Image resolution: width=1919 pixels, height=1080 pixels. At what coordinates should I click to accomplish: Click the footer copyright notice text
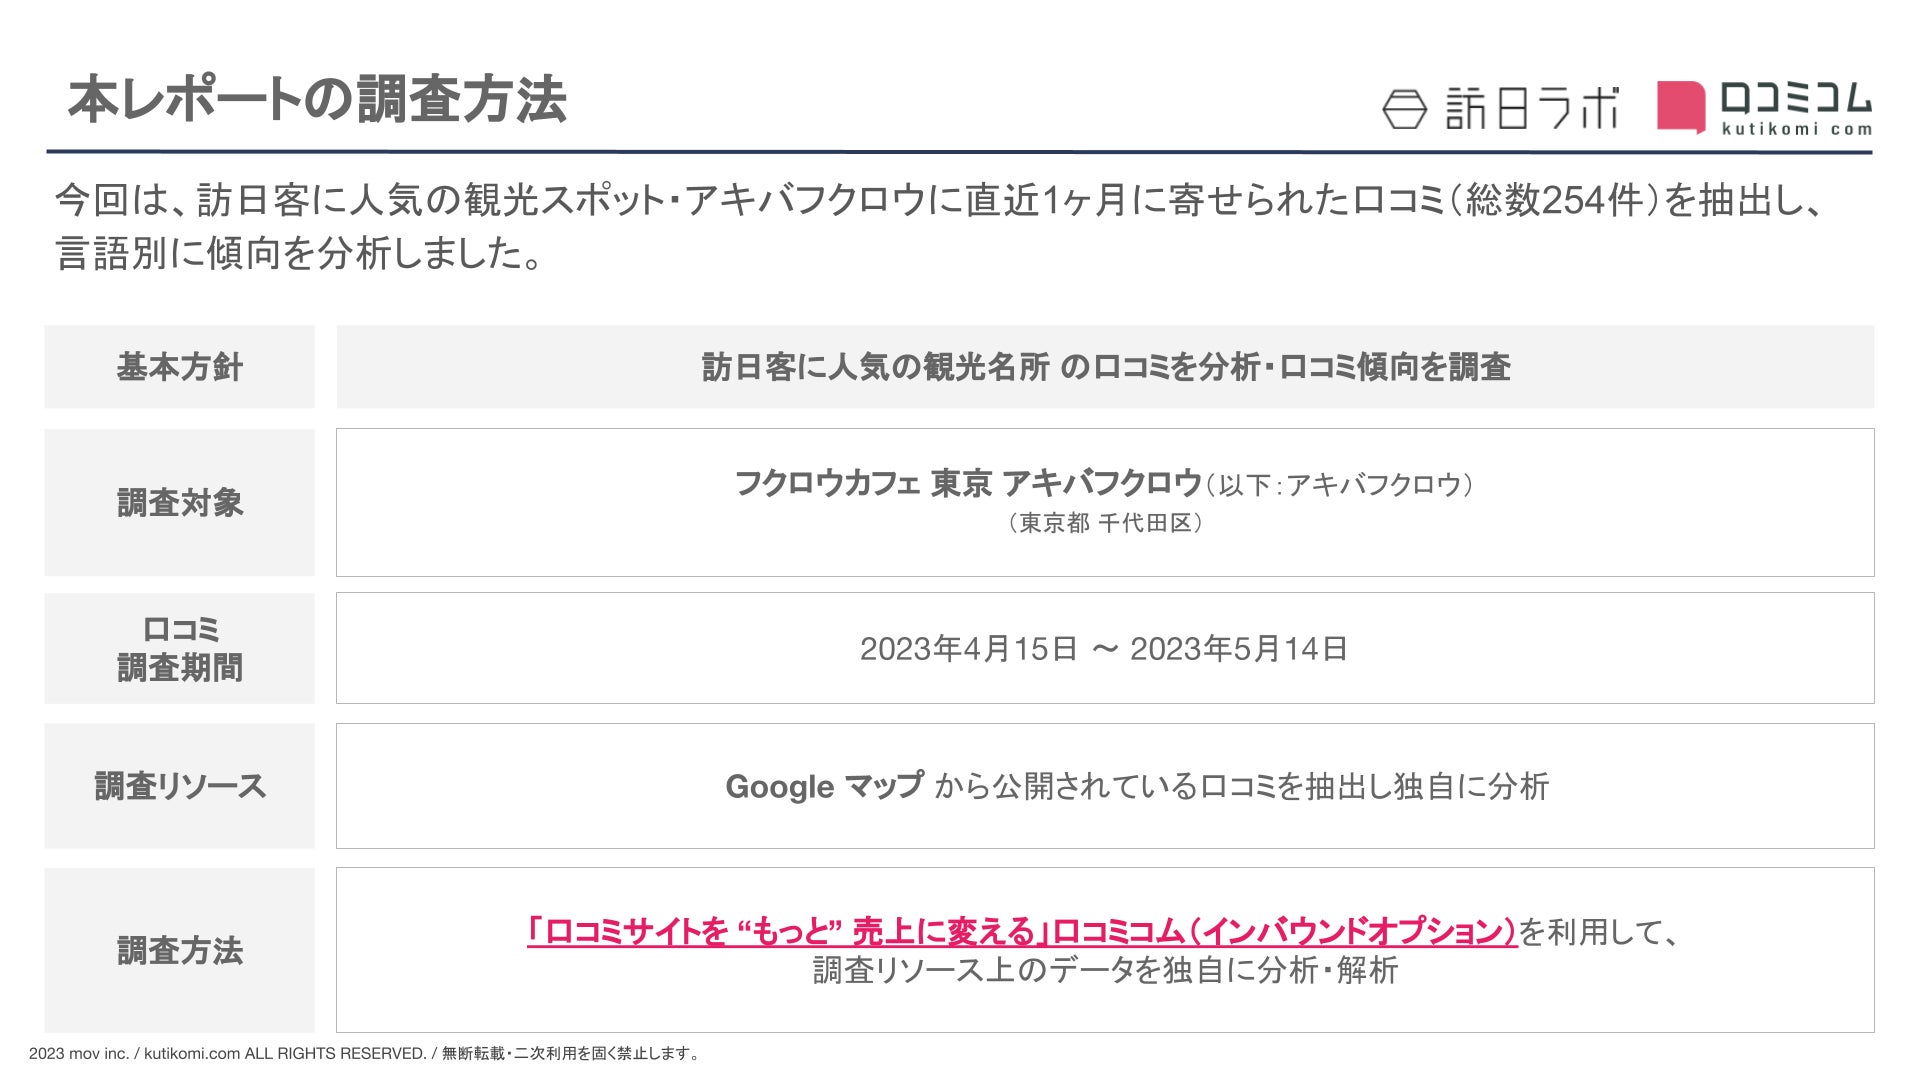[x=365, y=1053]
